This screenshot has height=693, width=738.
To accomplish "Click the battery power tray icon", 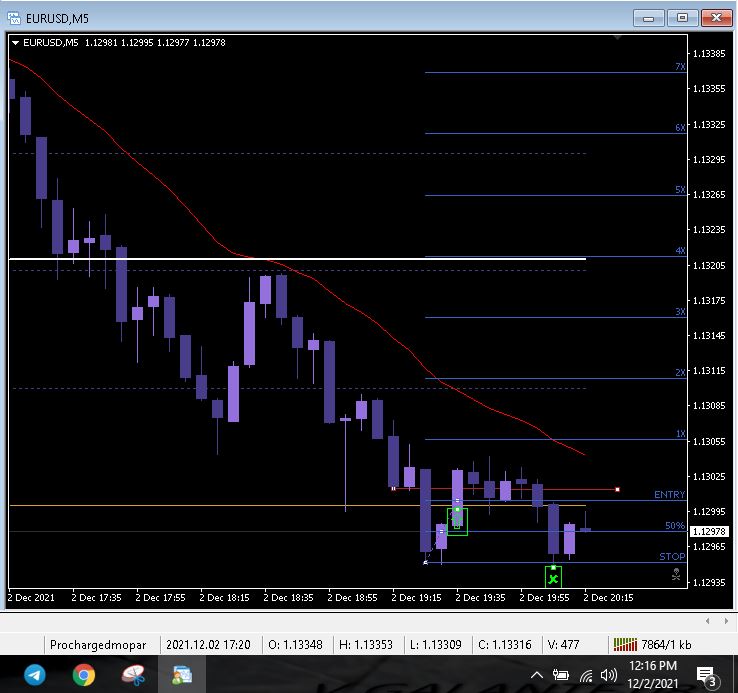I will click(x=561, y=676).
